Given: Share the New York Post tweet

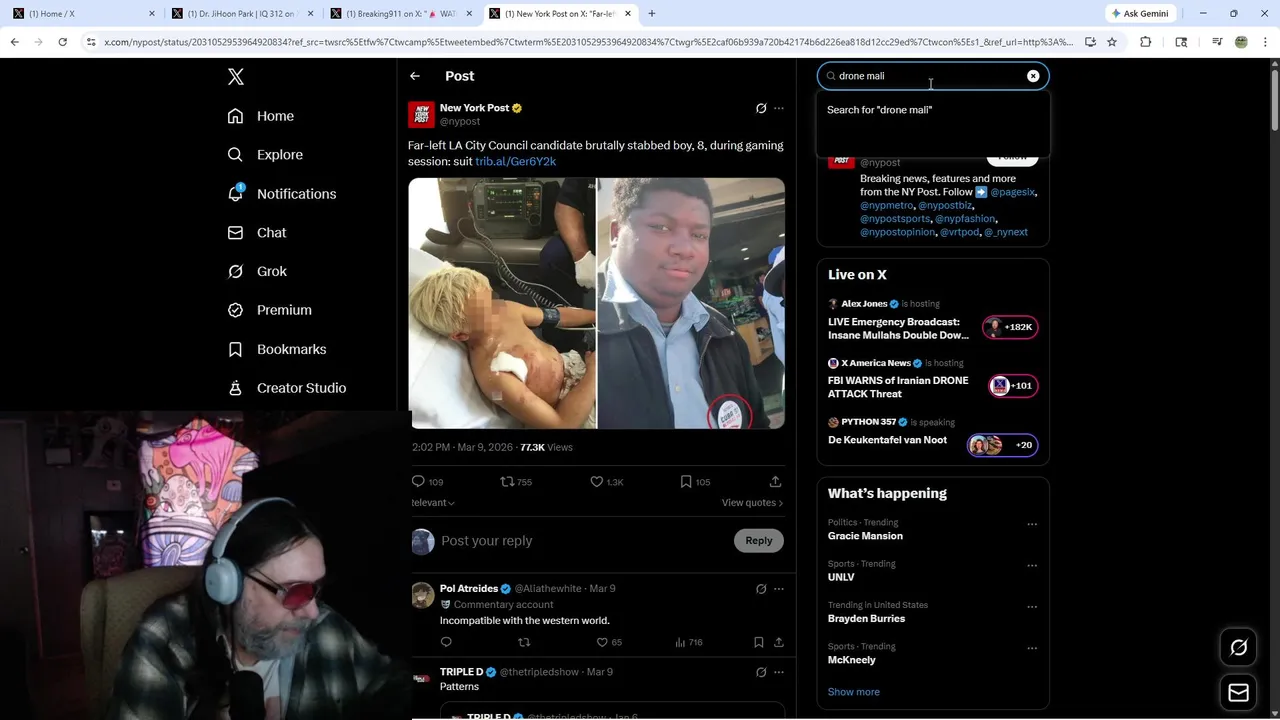Looking at the screenshot, I should pos(775,482).
